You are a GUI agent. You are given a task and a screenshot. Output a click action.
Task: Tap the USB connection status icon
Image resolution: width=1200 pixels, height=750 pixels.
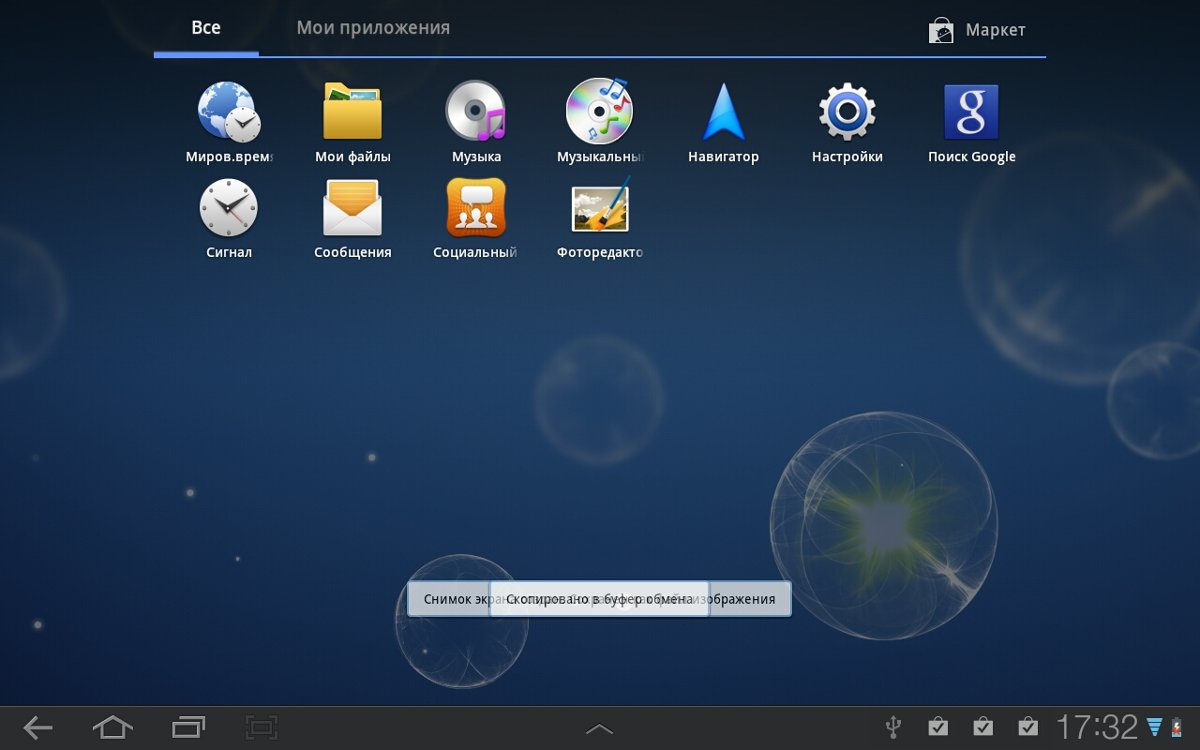point(894,727)
